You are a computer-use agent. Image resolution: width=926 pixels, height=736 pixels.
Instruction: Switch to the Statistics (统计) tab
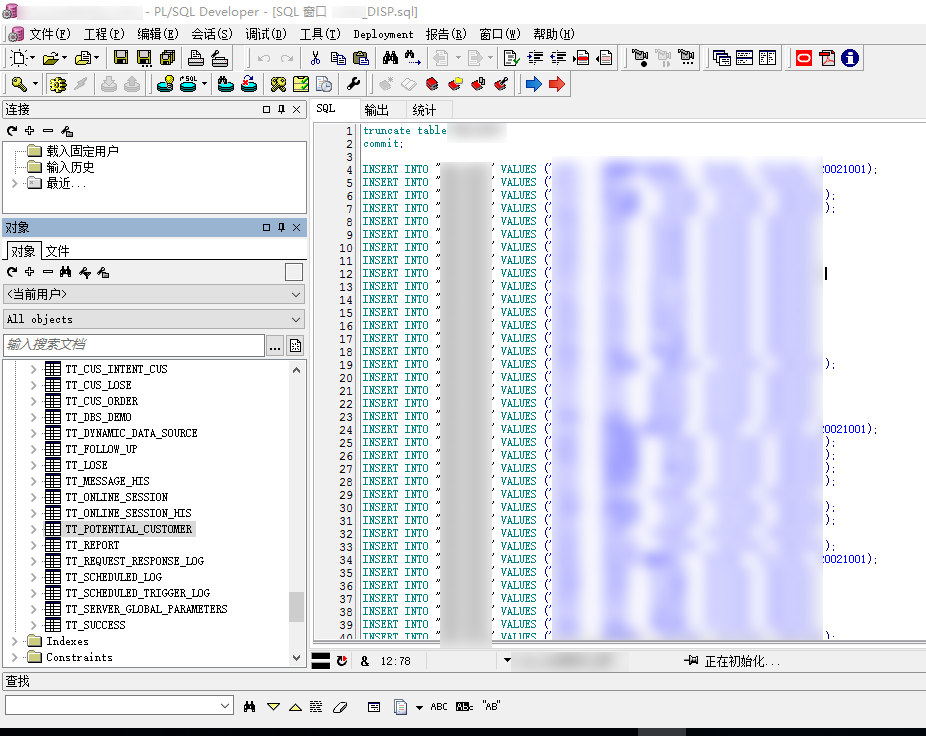(x=424, y=110)
